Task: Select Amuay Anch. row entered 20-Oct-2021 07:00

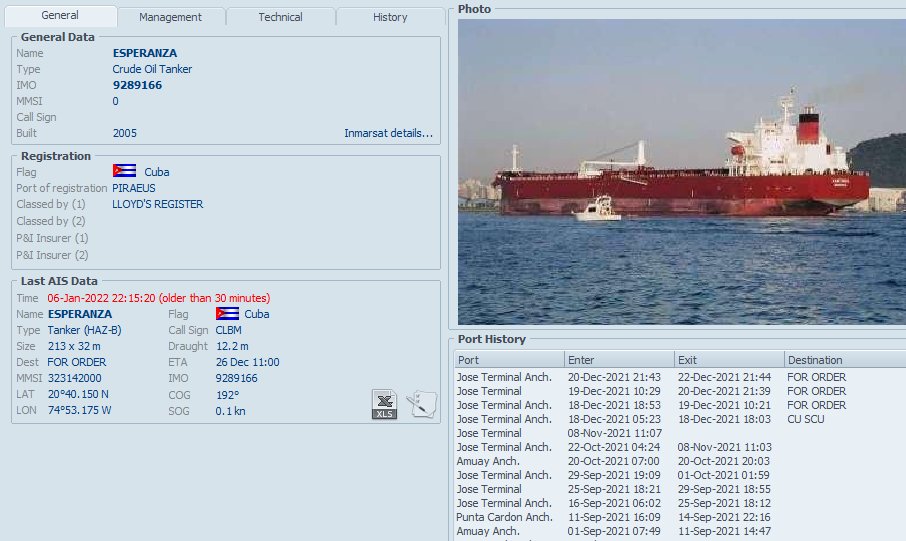Action: [x=680, y=461]
